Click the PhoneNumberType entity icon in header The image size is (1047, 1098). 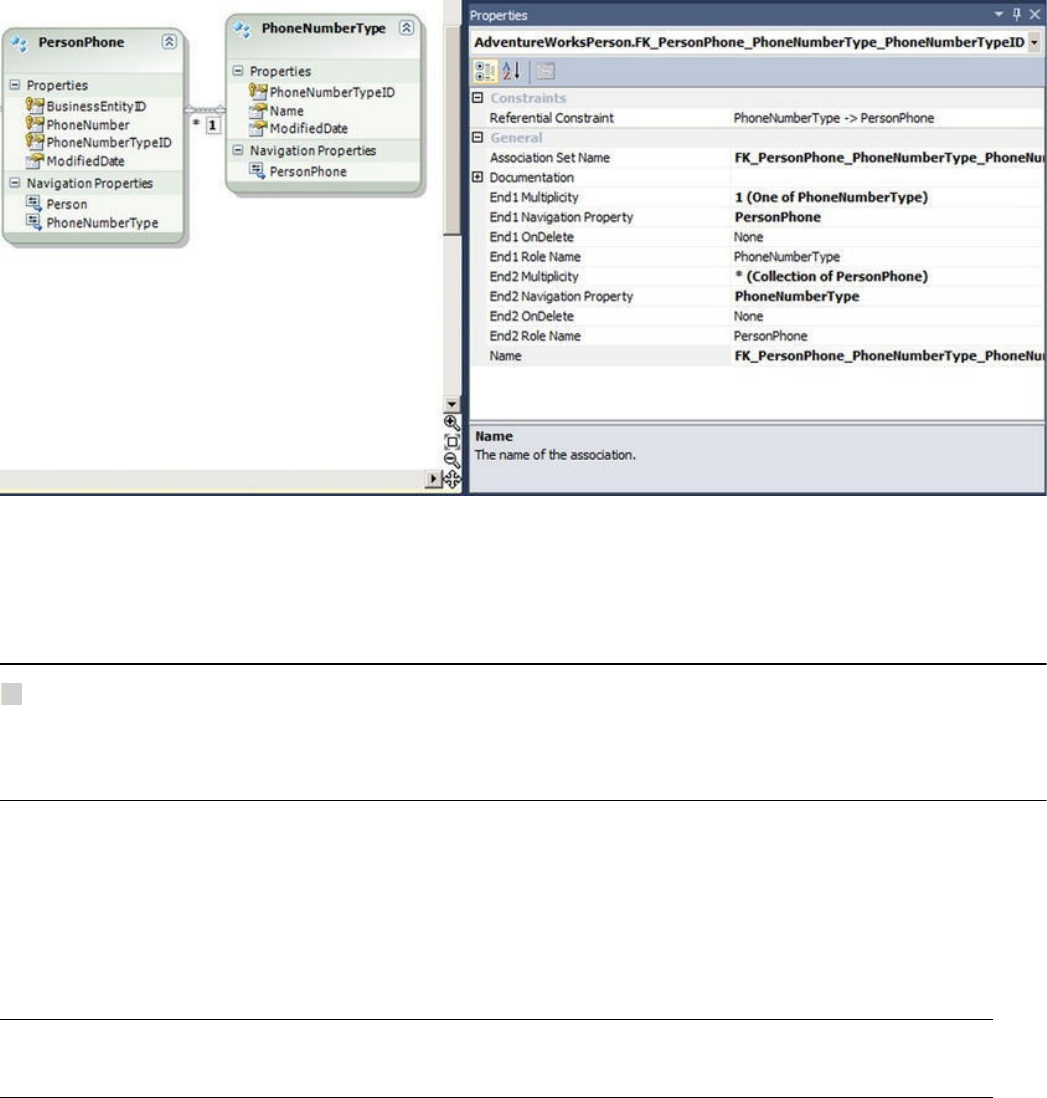click(x=242, y=29)
